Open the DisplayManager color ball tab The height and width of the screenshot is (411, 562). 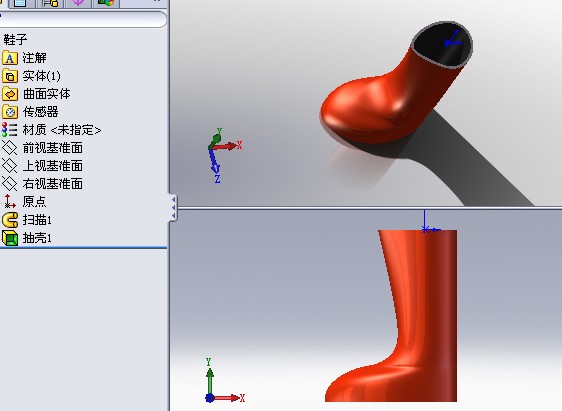tap(106, 3)
